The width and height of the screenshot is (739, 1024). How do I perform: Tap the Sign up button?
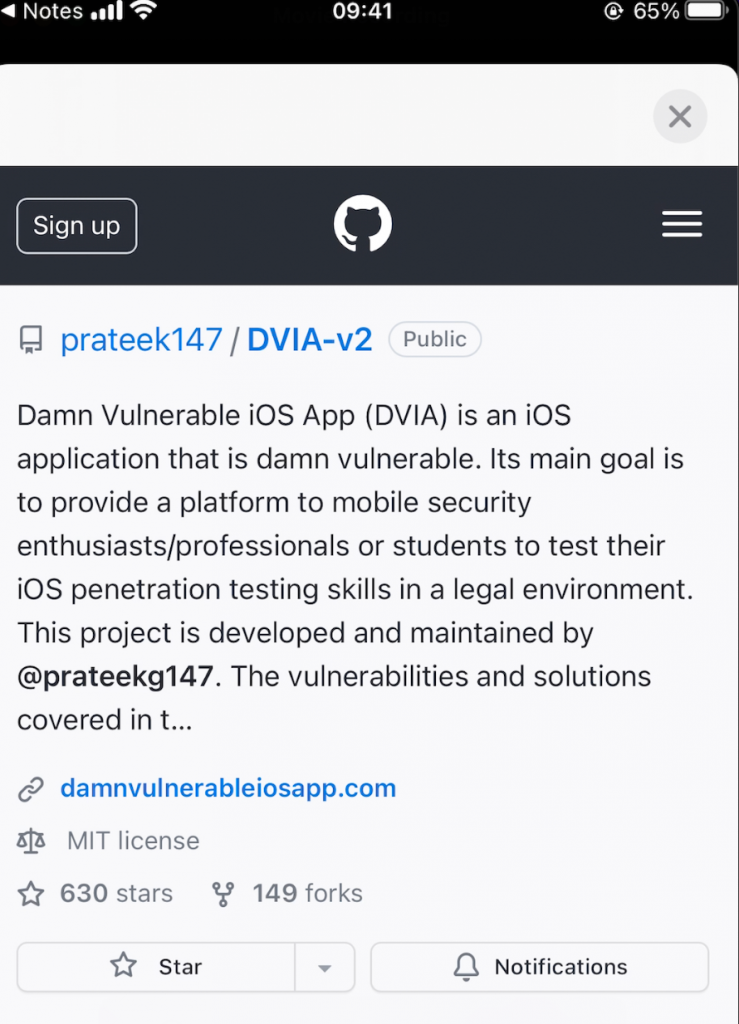point(77,226)
